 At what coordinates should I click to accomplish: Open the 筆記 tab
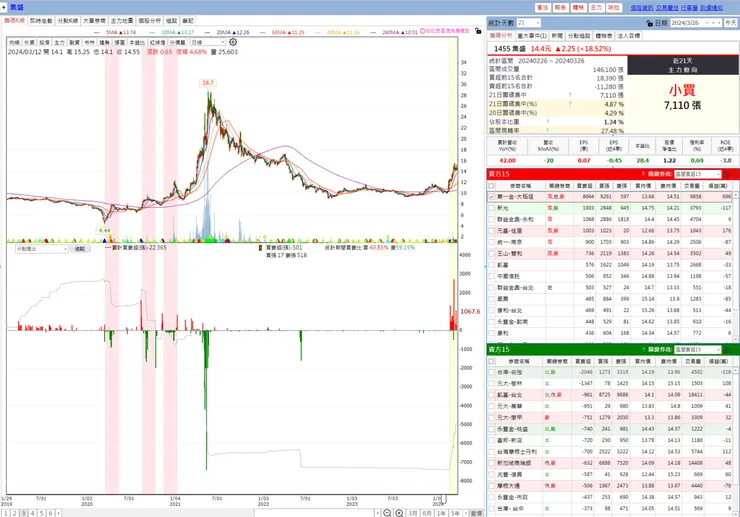188,21
